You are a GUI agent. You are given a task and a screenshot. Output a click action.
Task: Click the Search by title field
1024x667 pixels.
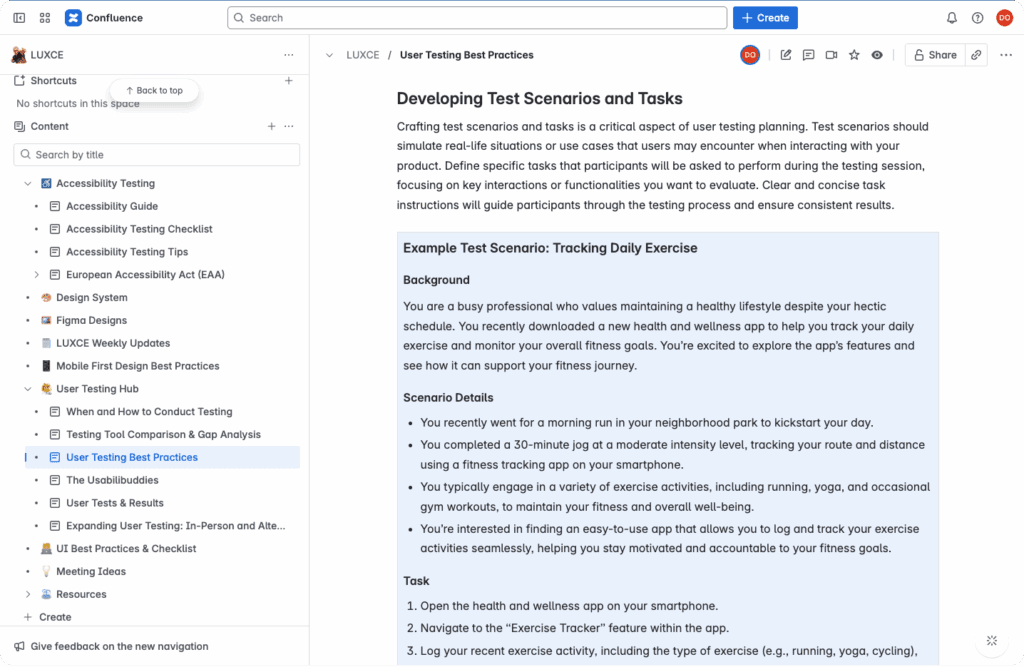[x=156, y=155]
